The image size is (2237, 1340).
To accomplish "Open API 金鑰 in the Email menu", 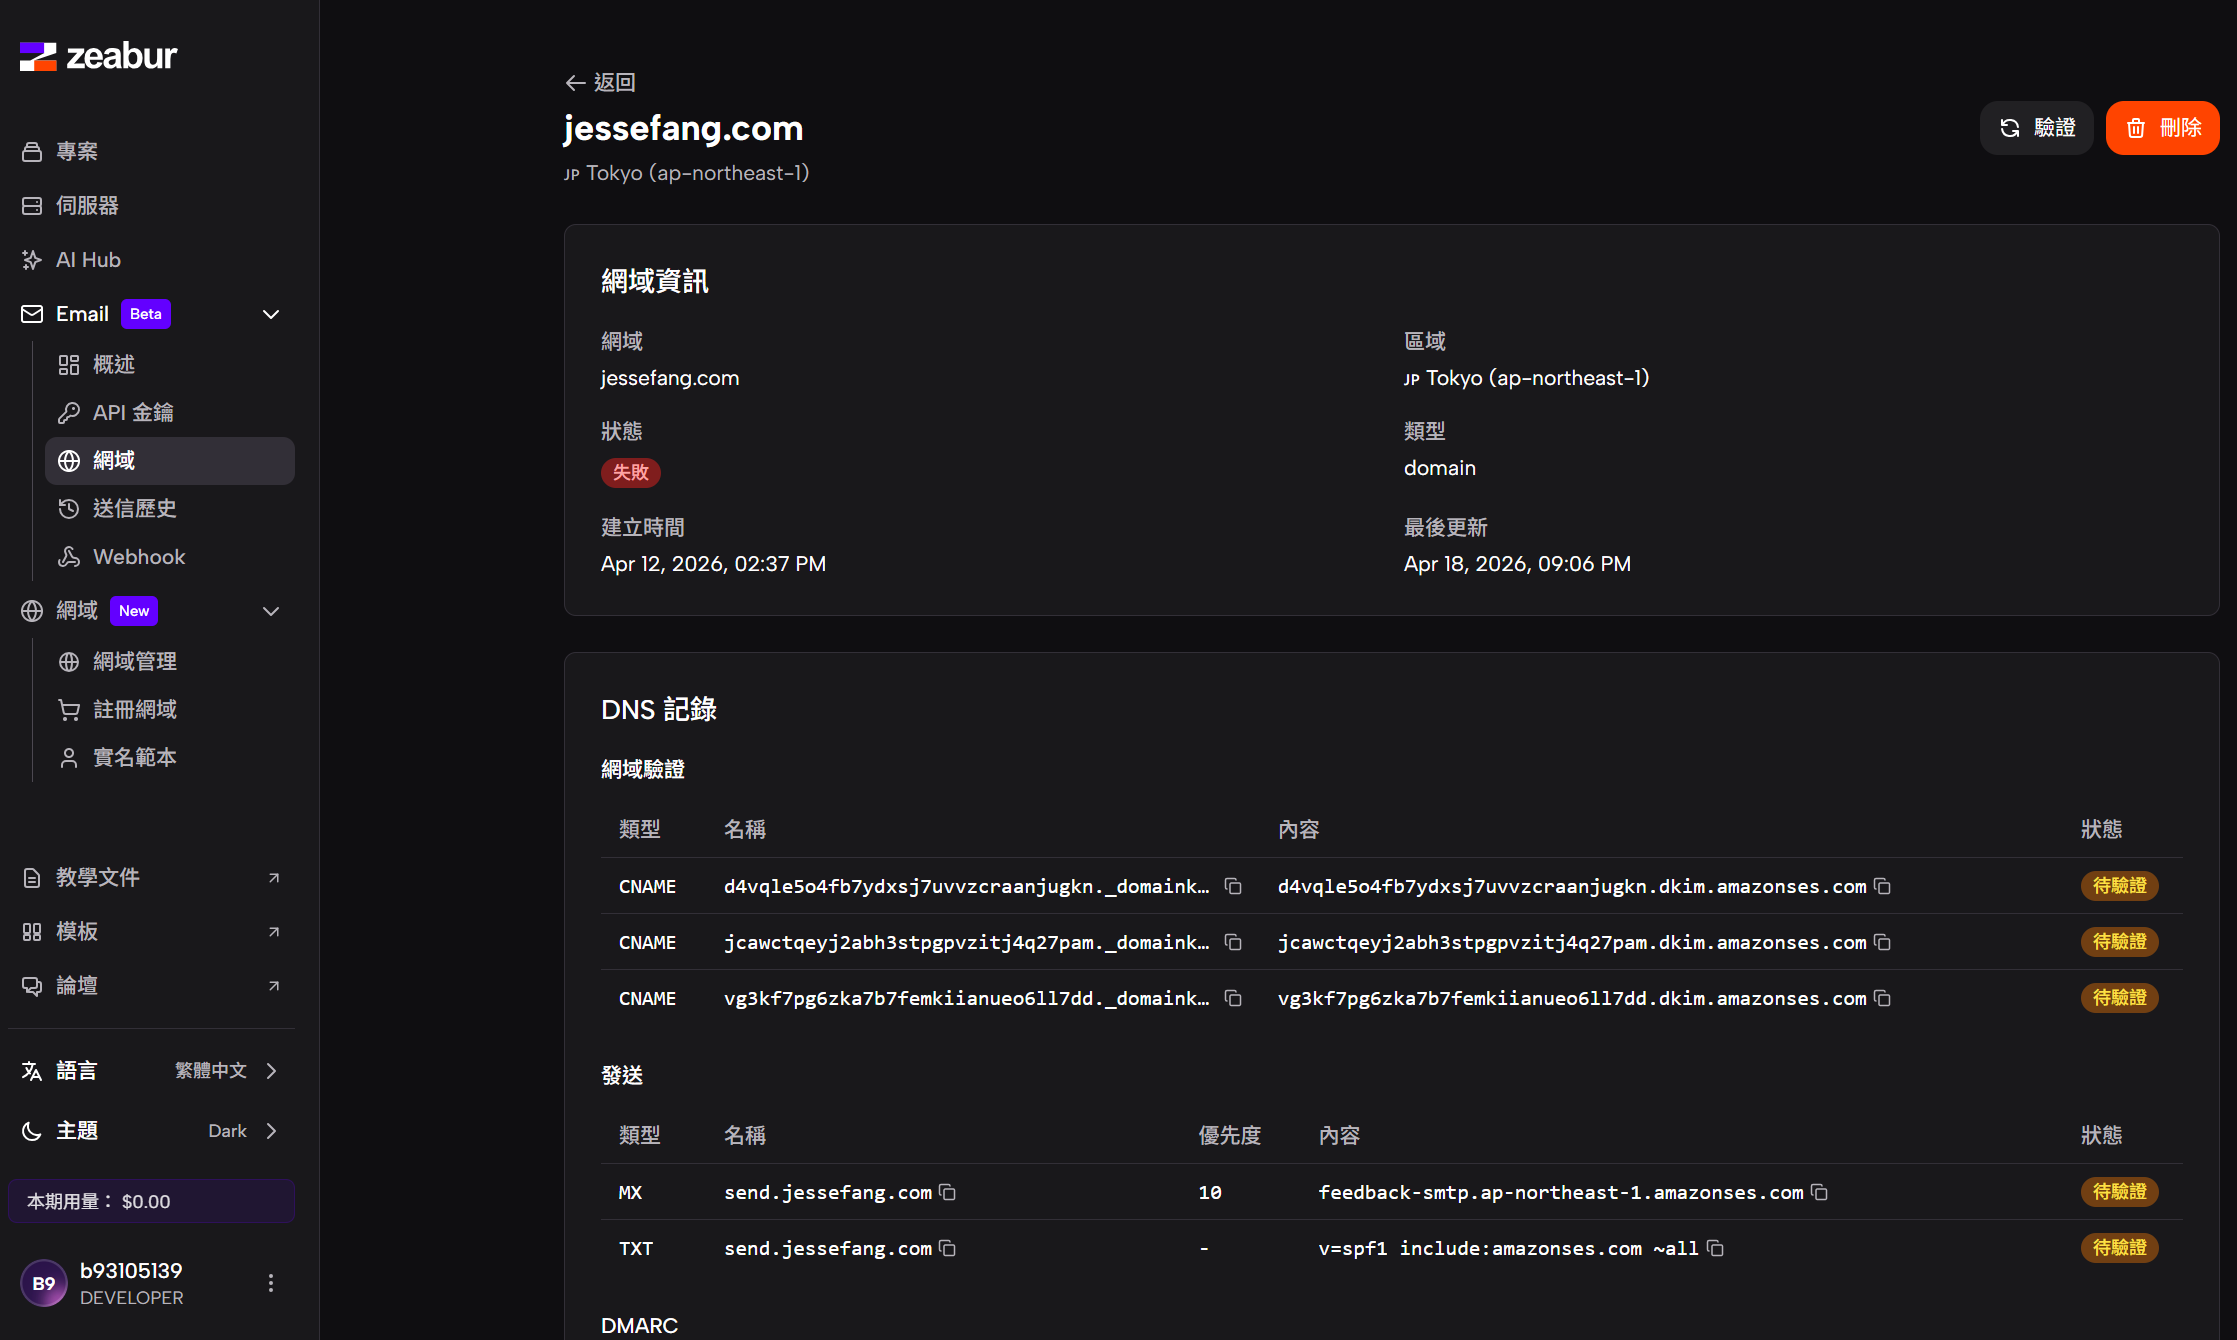I will [x=133, y=413].
